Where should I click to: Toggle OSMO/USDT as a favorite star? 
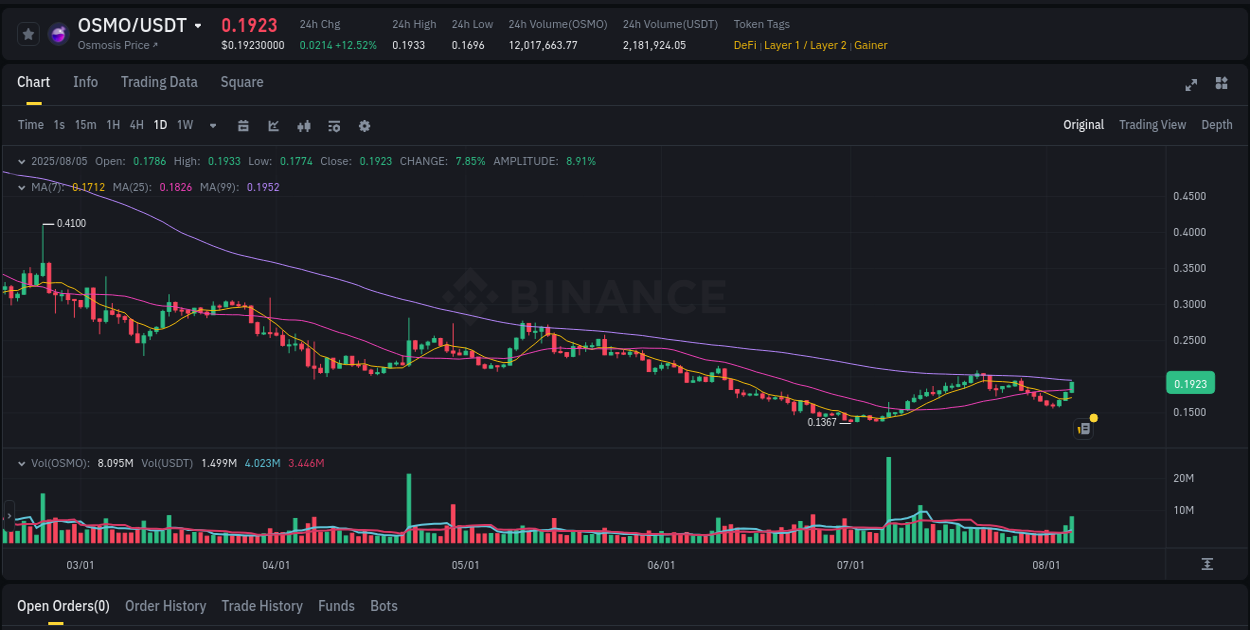[28, 33]
